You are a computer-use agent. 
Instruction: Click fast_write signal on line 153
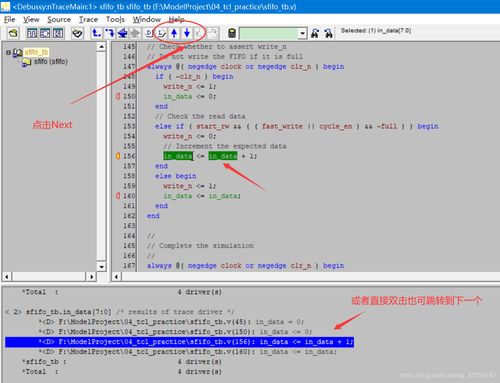pyautogui.click(x=282, y=126)
